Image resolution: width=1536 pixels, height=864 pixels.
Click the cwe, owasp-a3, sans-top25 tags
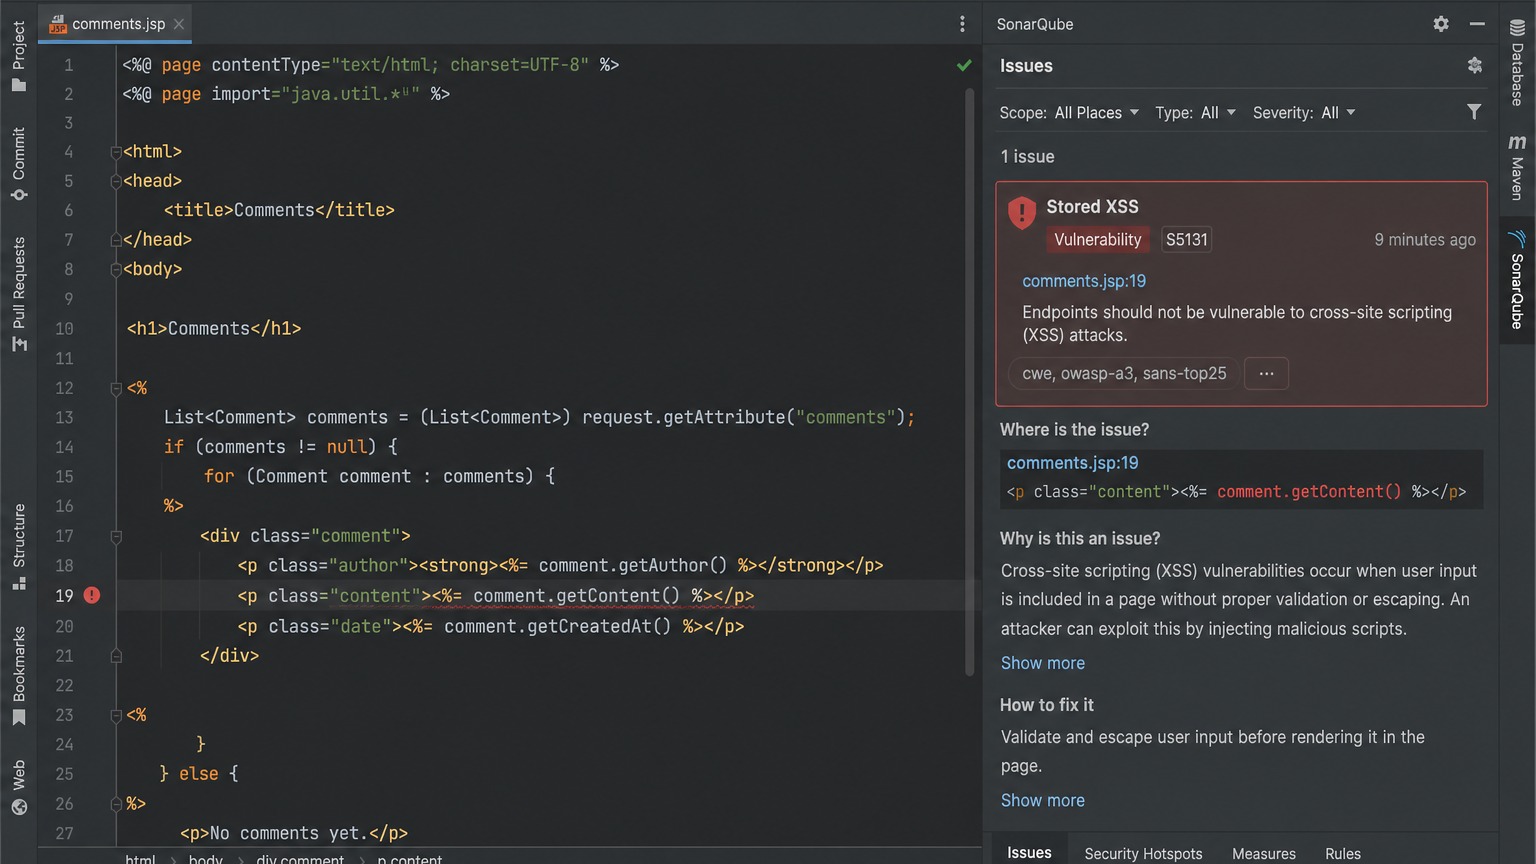click(x=1124, y=373)
